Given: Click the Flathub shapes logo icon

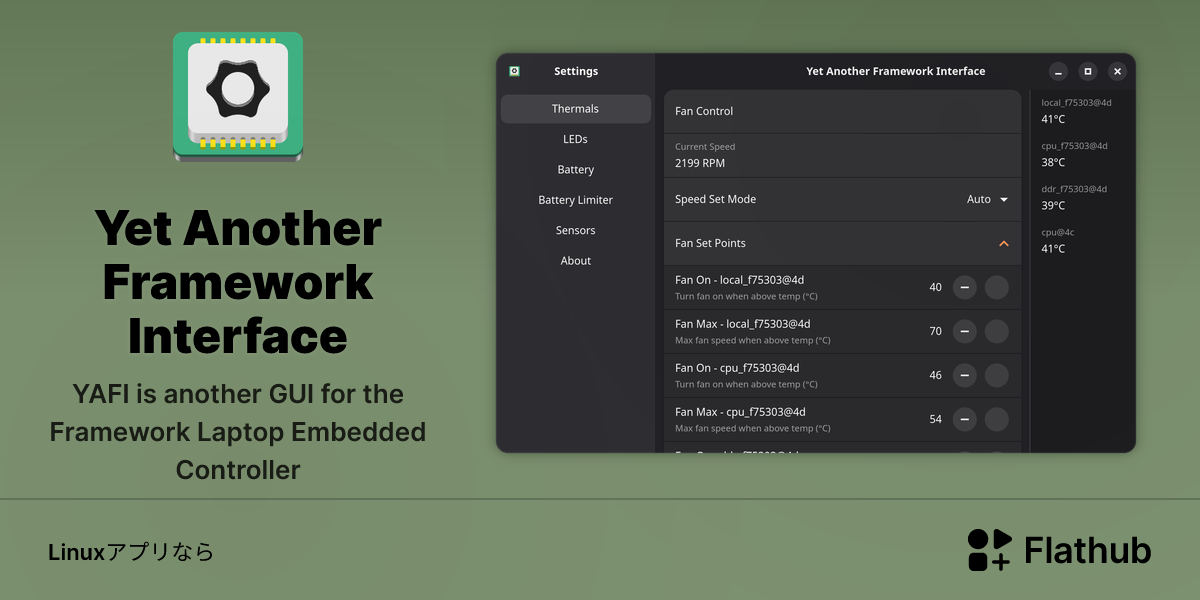Looking at the screenshot, I should pos(989,550).
